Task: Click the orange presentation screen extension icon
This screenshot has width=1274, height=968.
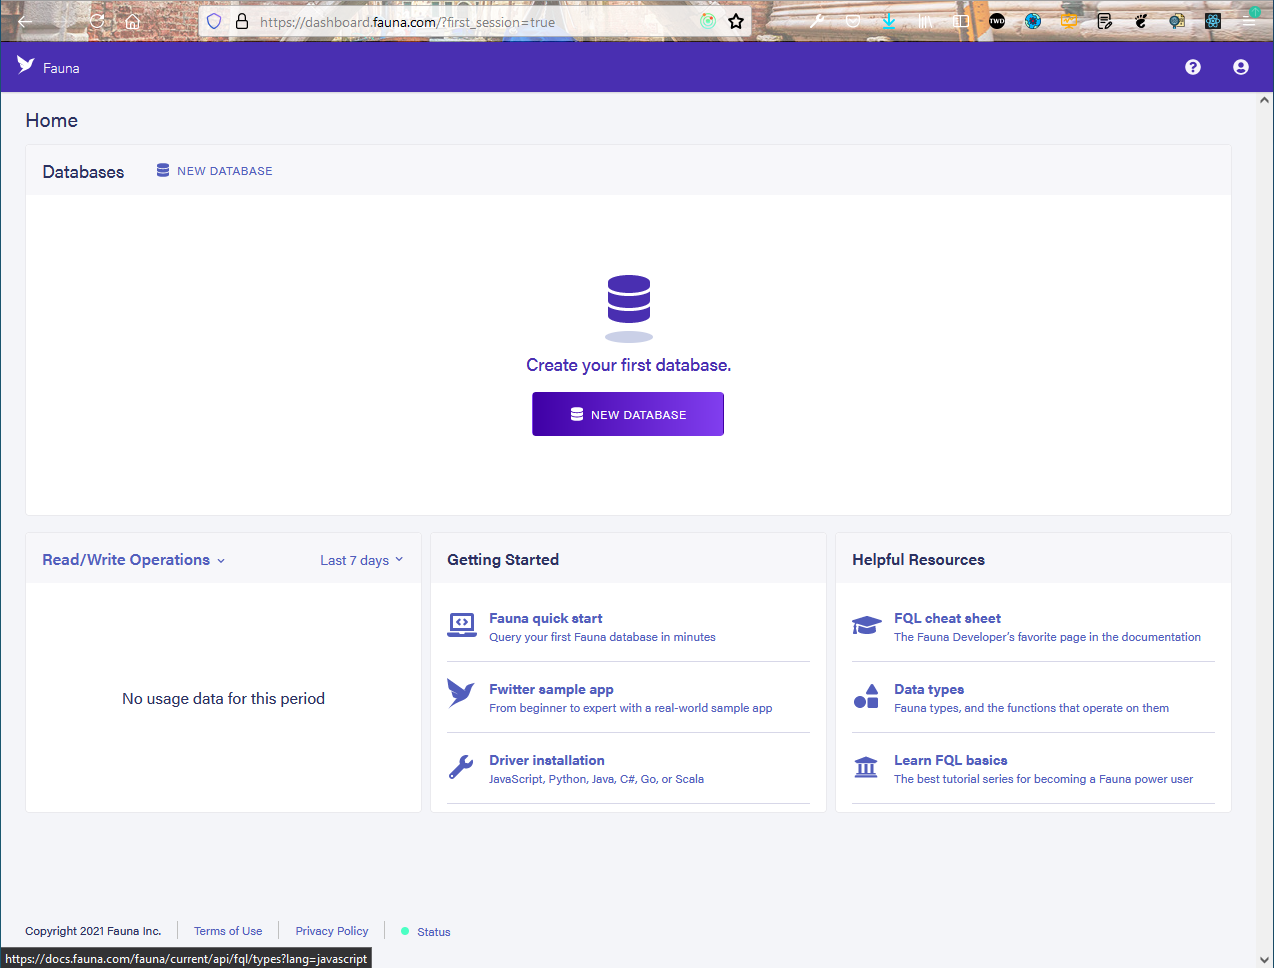Action: coord(1069,21)
